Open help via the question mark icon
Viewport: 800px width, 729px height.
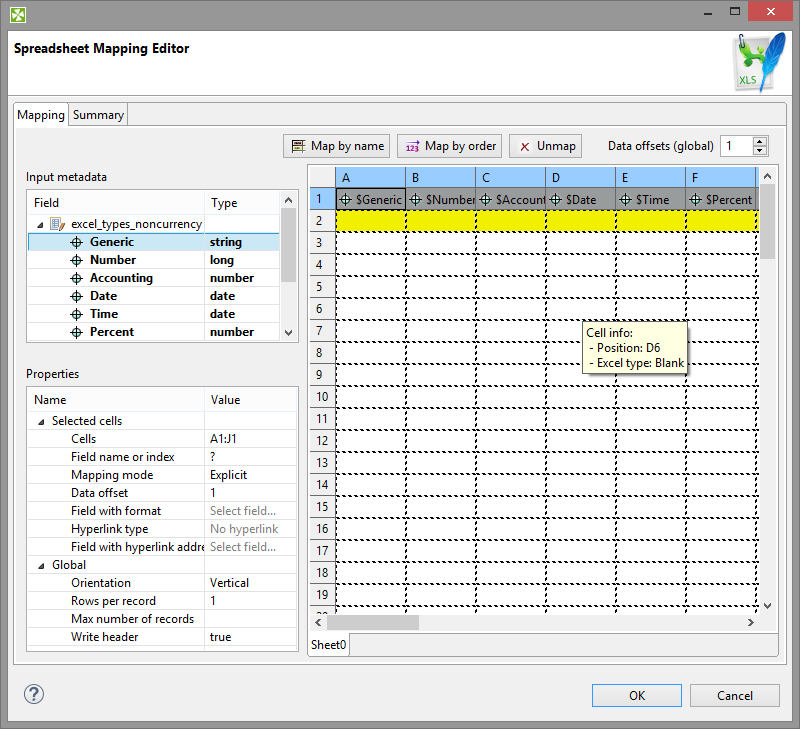click(x=34, y=694)
